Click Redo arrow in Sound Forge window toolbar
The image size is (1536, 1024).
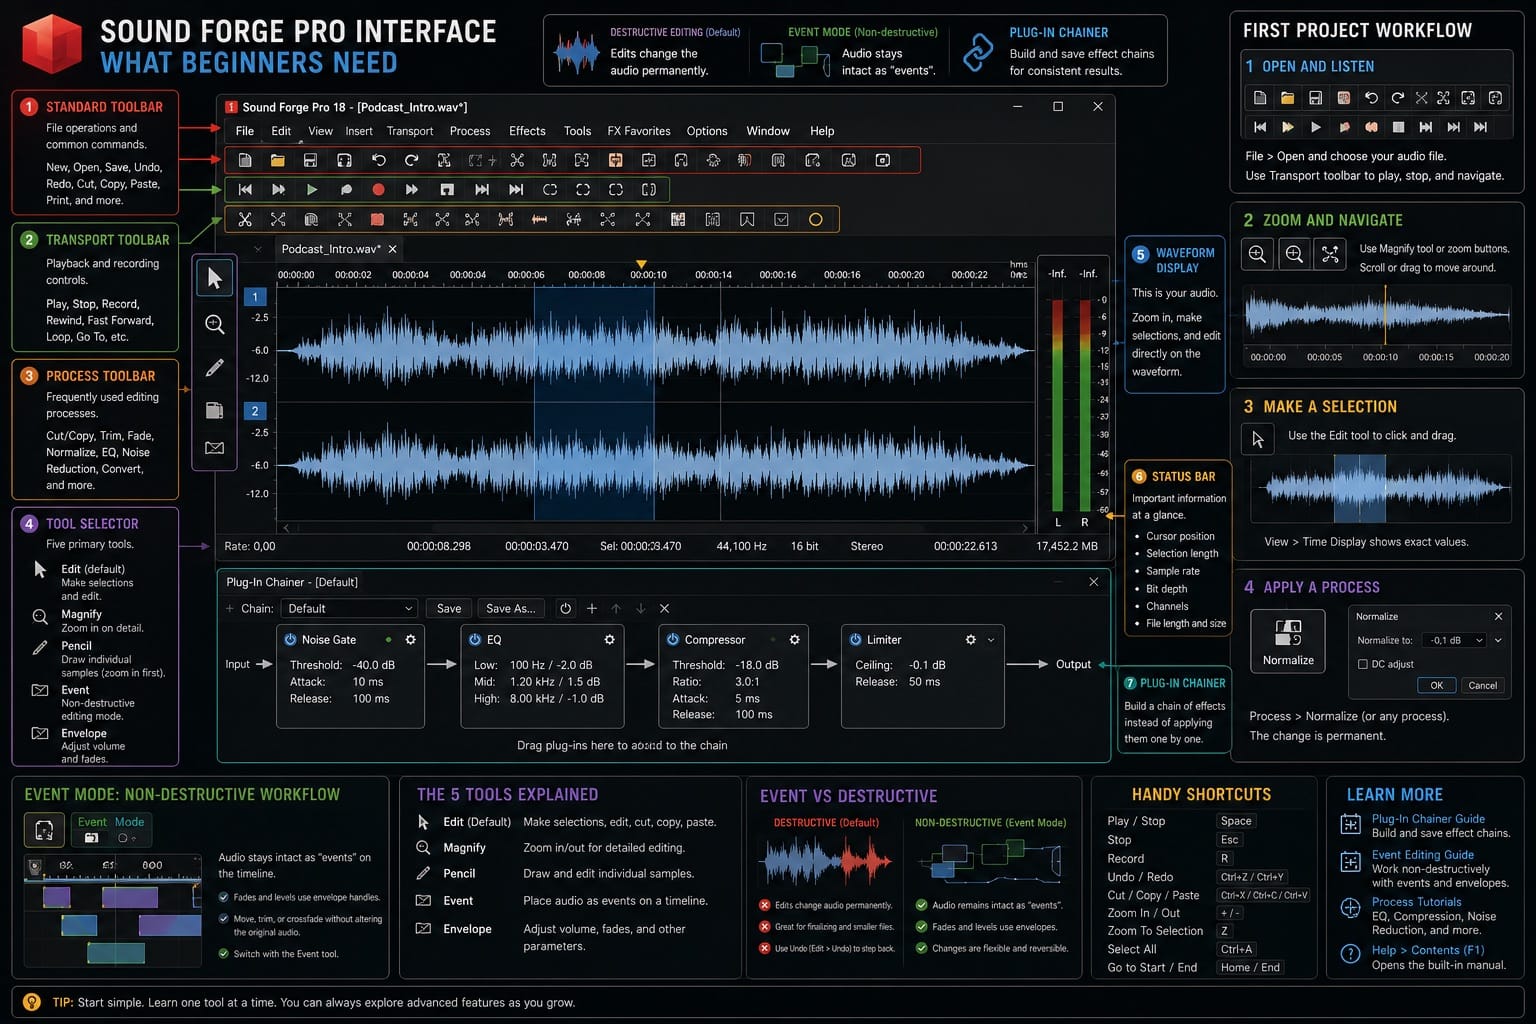[411, 160]
